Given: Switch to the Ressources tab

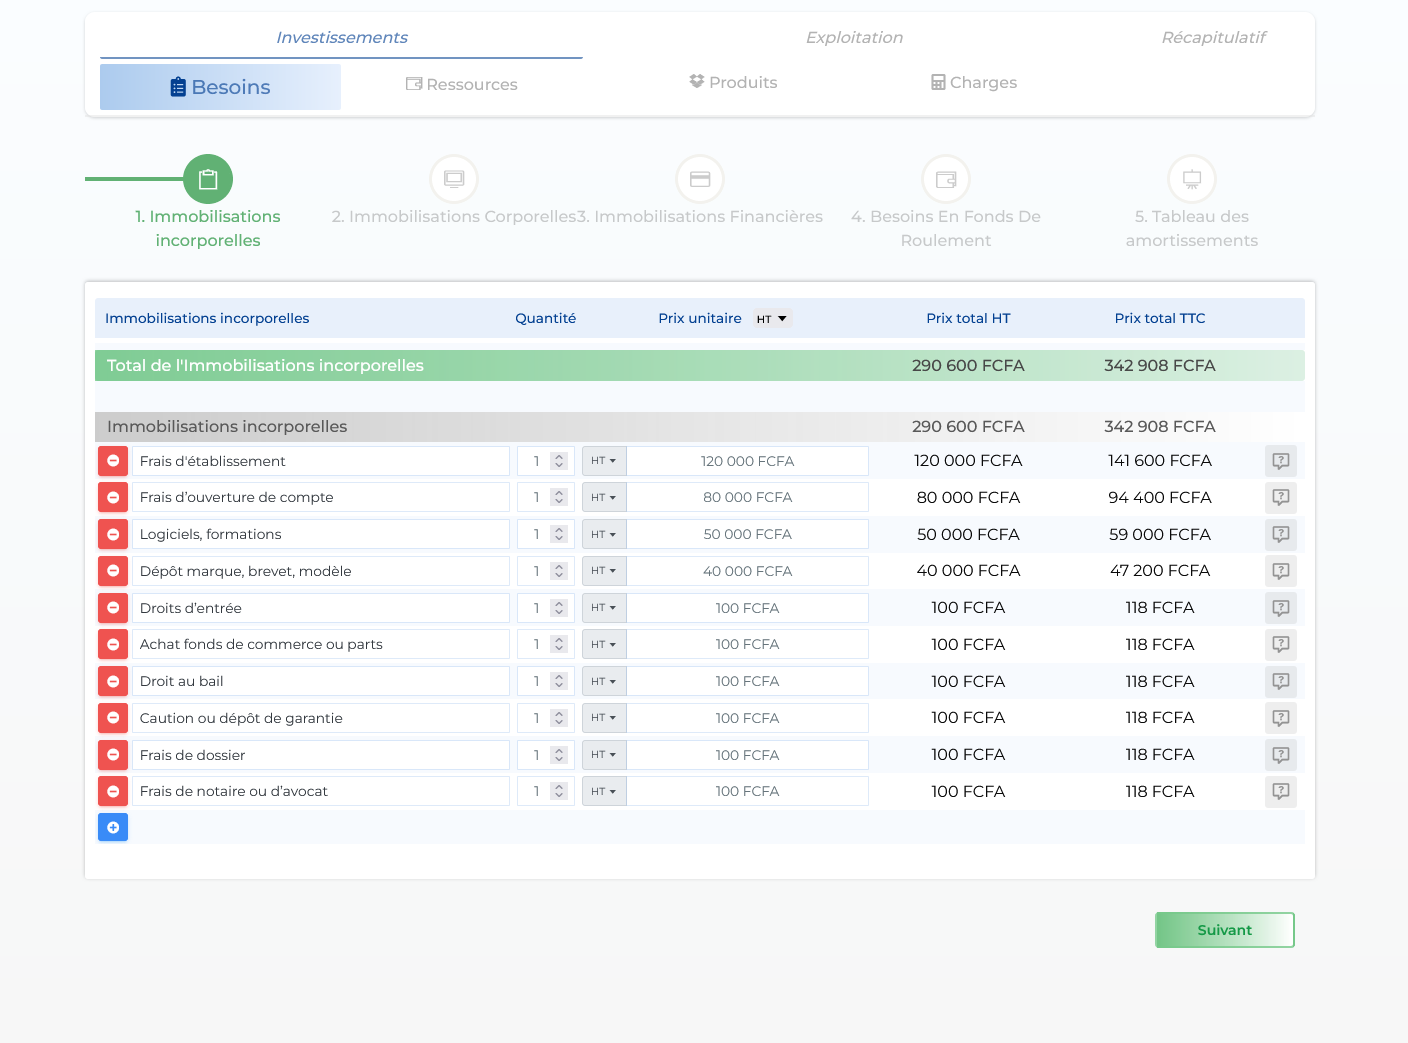Looking at the screenshot, I should coord(462,85).
